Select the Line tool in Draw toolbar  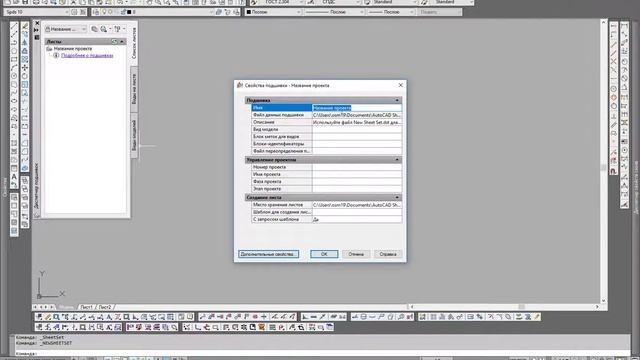click(x=14, y=26)
